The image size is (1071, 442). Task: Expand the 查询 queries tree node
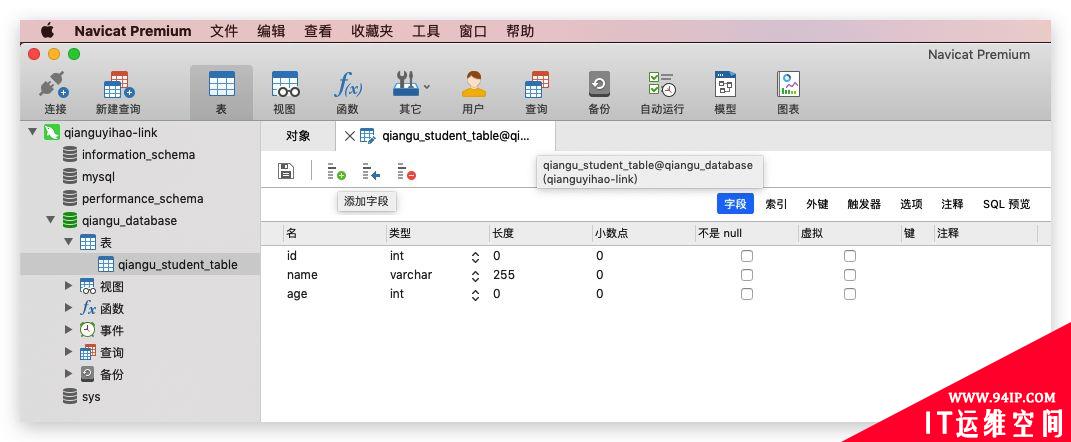[x=68, y=353]
